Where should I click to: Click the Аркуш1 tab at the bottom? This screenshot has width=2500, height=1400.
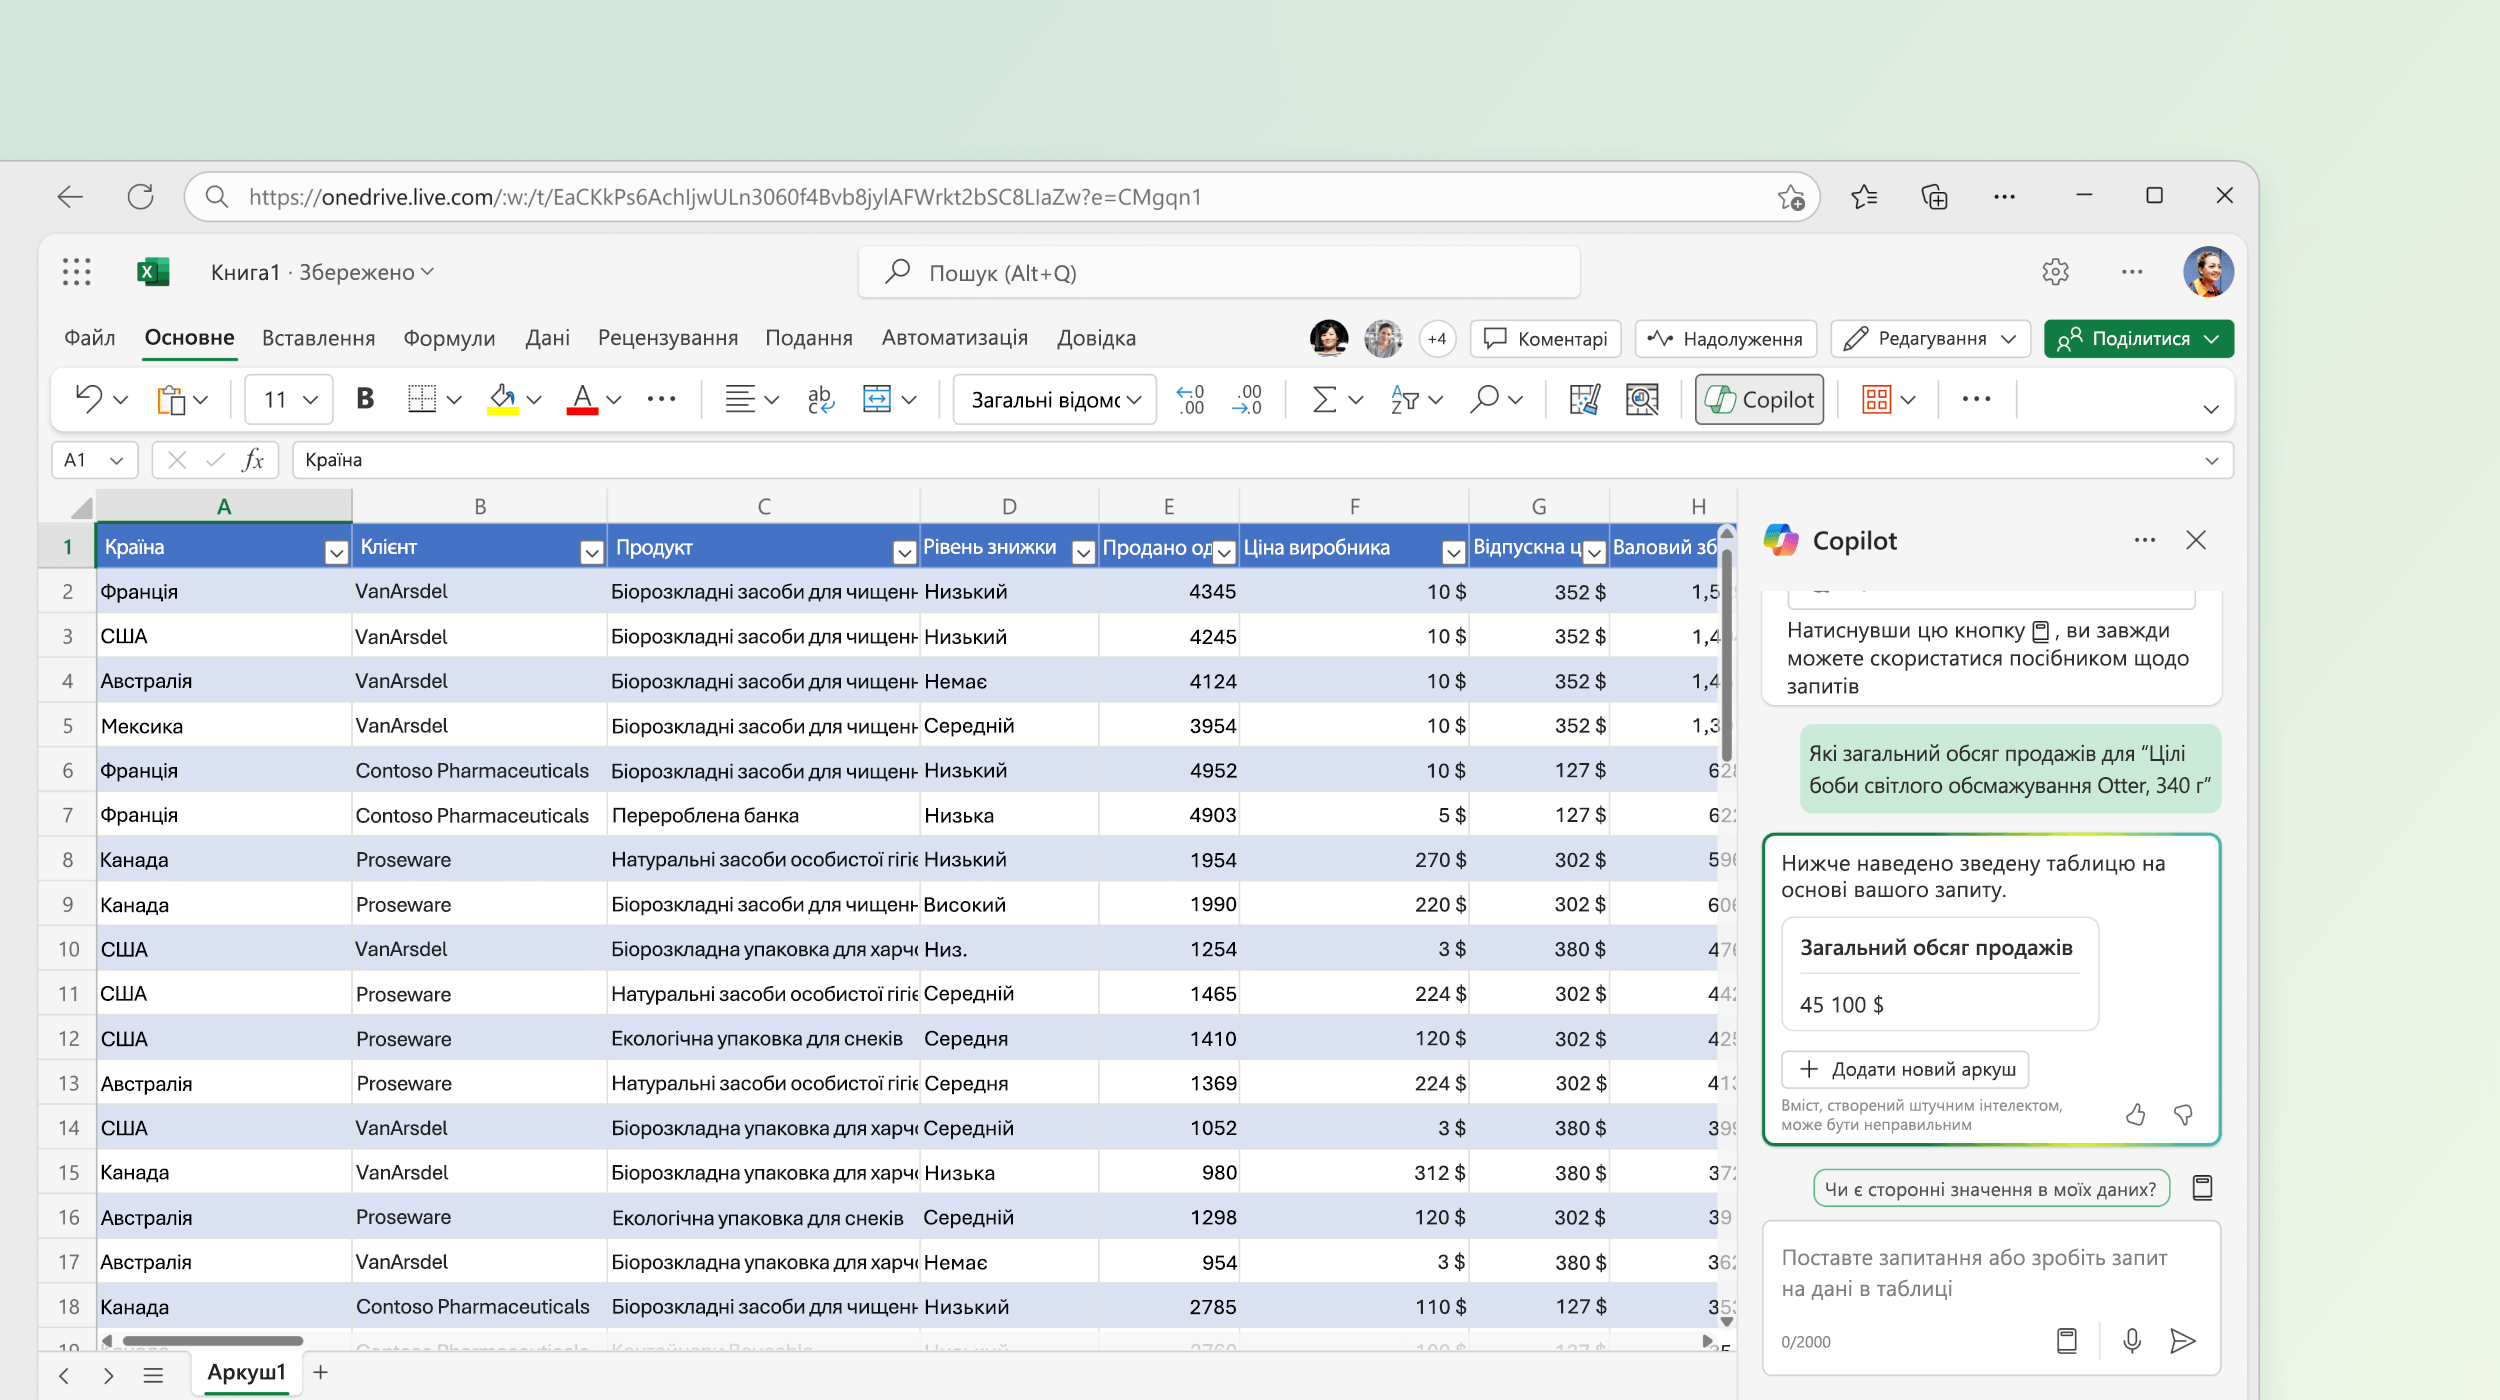click(x=246, y=1371)
